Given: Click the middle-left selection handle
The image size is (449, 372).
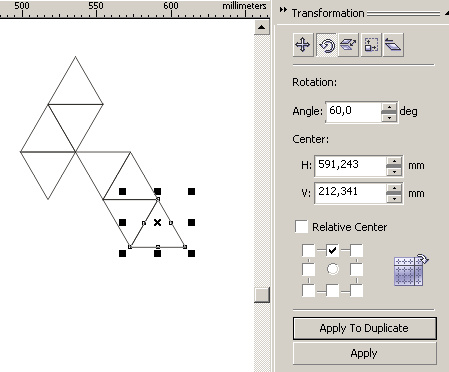Looking at the screenshot, I should pos(123,222).
